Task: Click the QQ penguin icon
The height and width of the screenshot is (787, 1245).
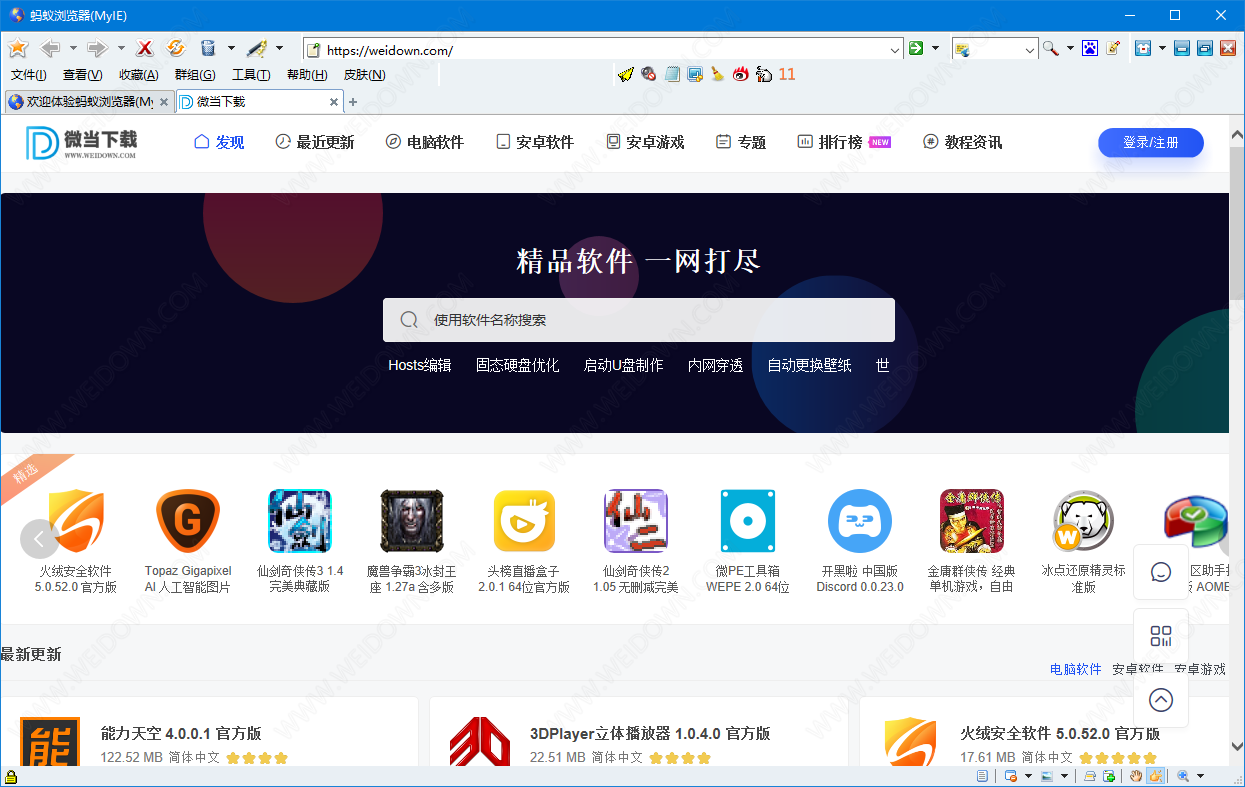Action: coord(764,74)
